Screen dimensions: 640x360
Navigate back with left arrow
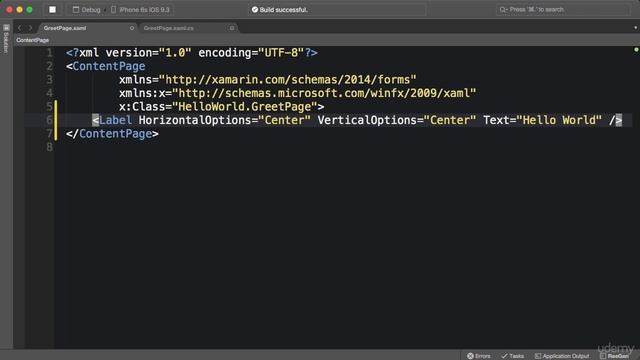pos(19,28)
